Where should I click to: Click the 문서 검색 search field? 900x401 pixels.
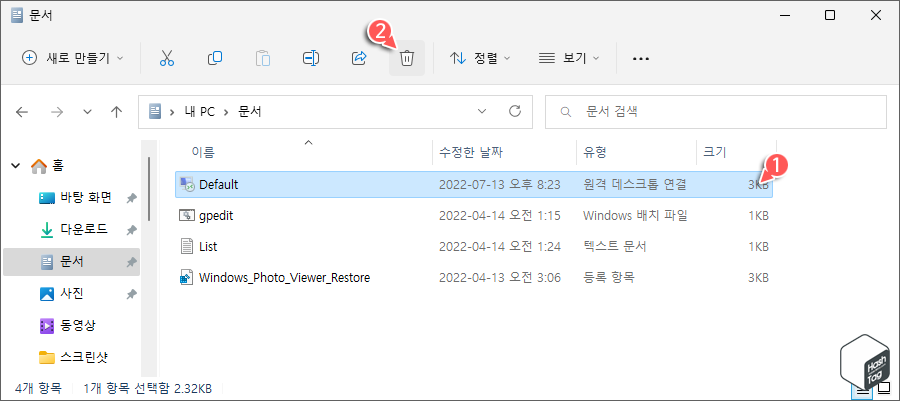point(717,111)
